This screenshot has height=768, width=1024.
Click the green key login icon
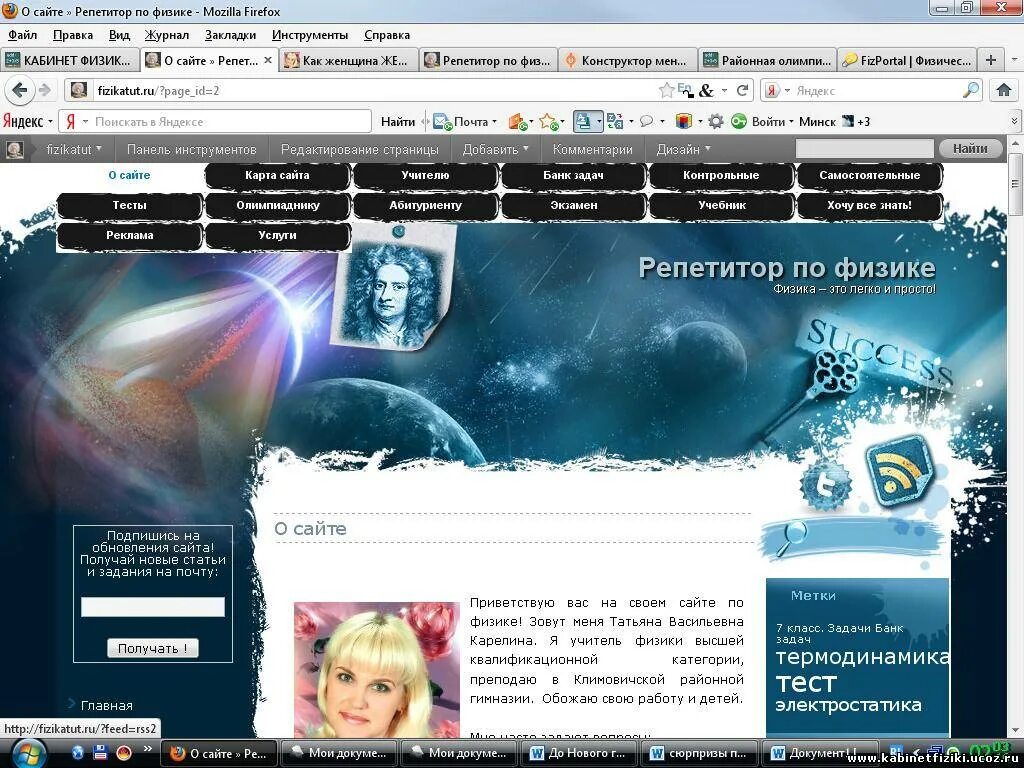coord(739,121)
